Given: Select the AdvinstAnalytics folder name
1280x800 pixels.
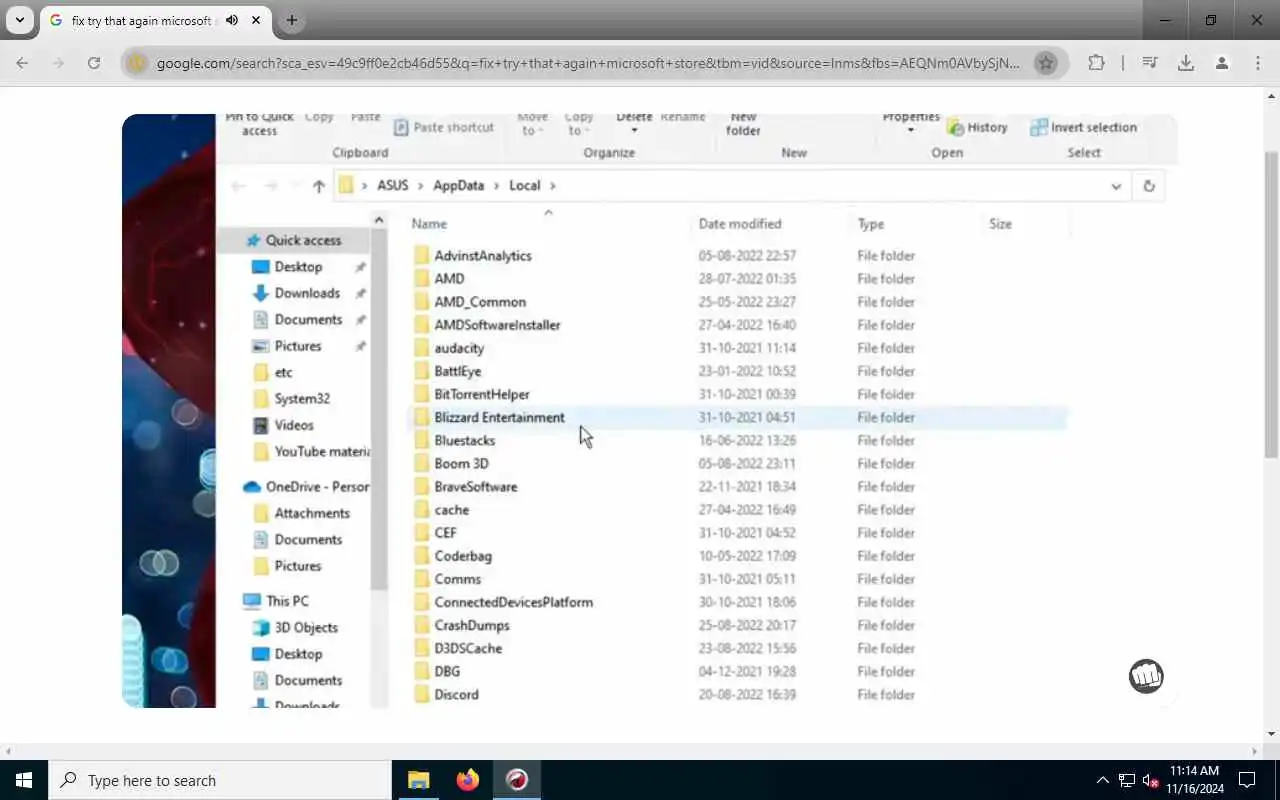Looking at the screenshot, I should pyautogui.click(x=483, y=256).
